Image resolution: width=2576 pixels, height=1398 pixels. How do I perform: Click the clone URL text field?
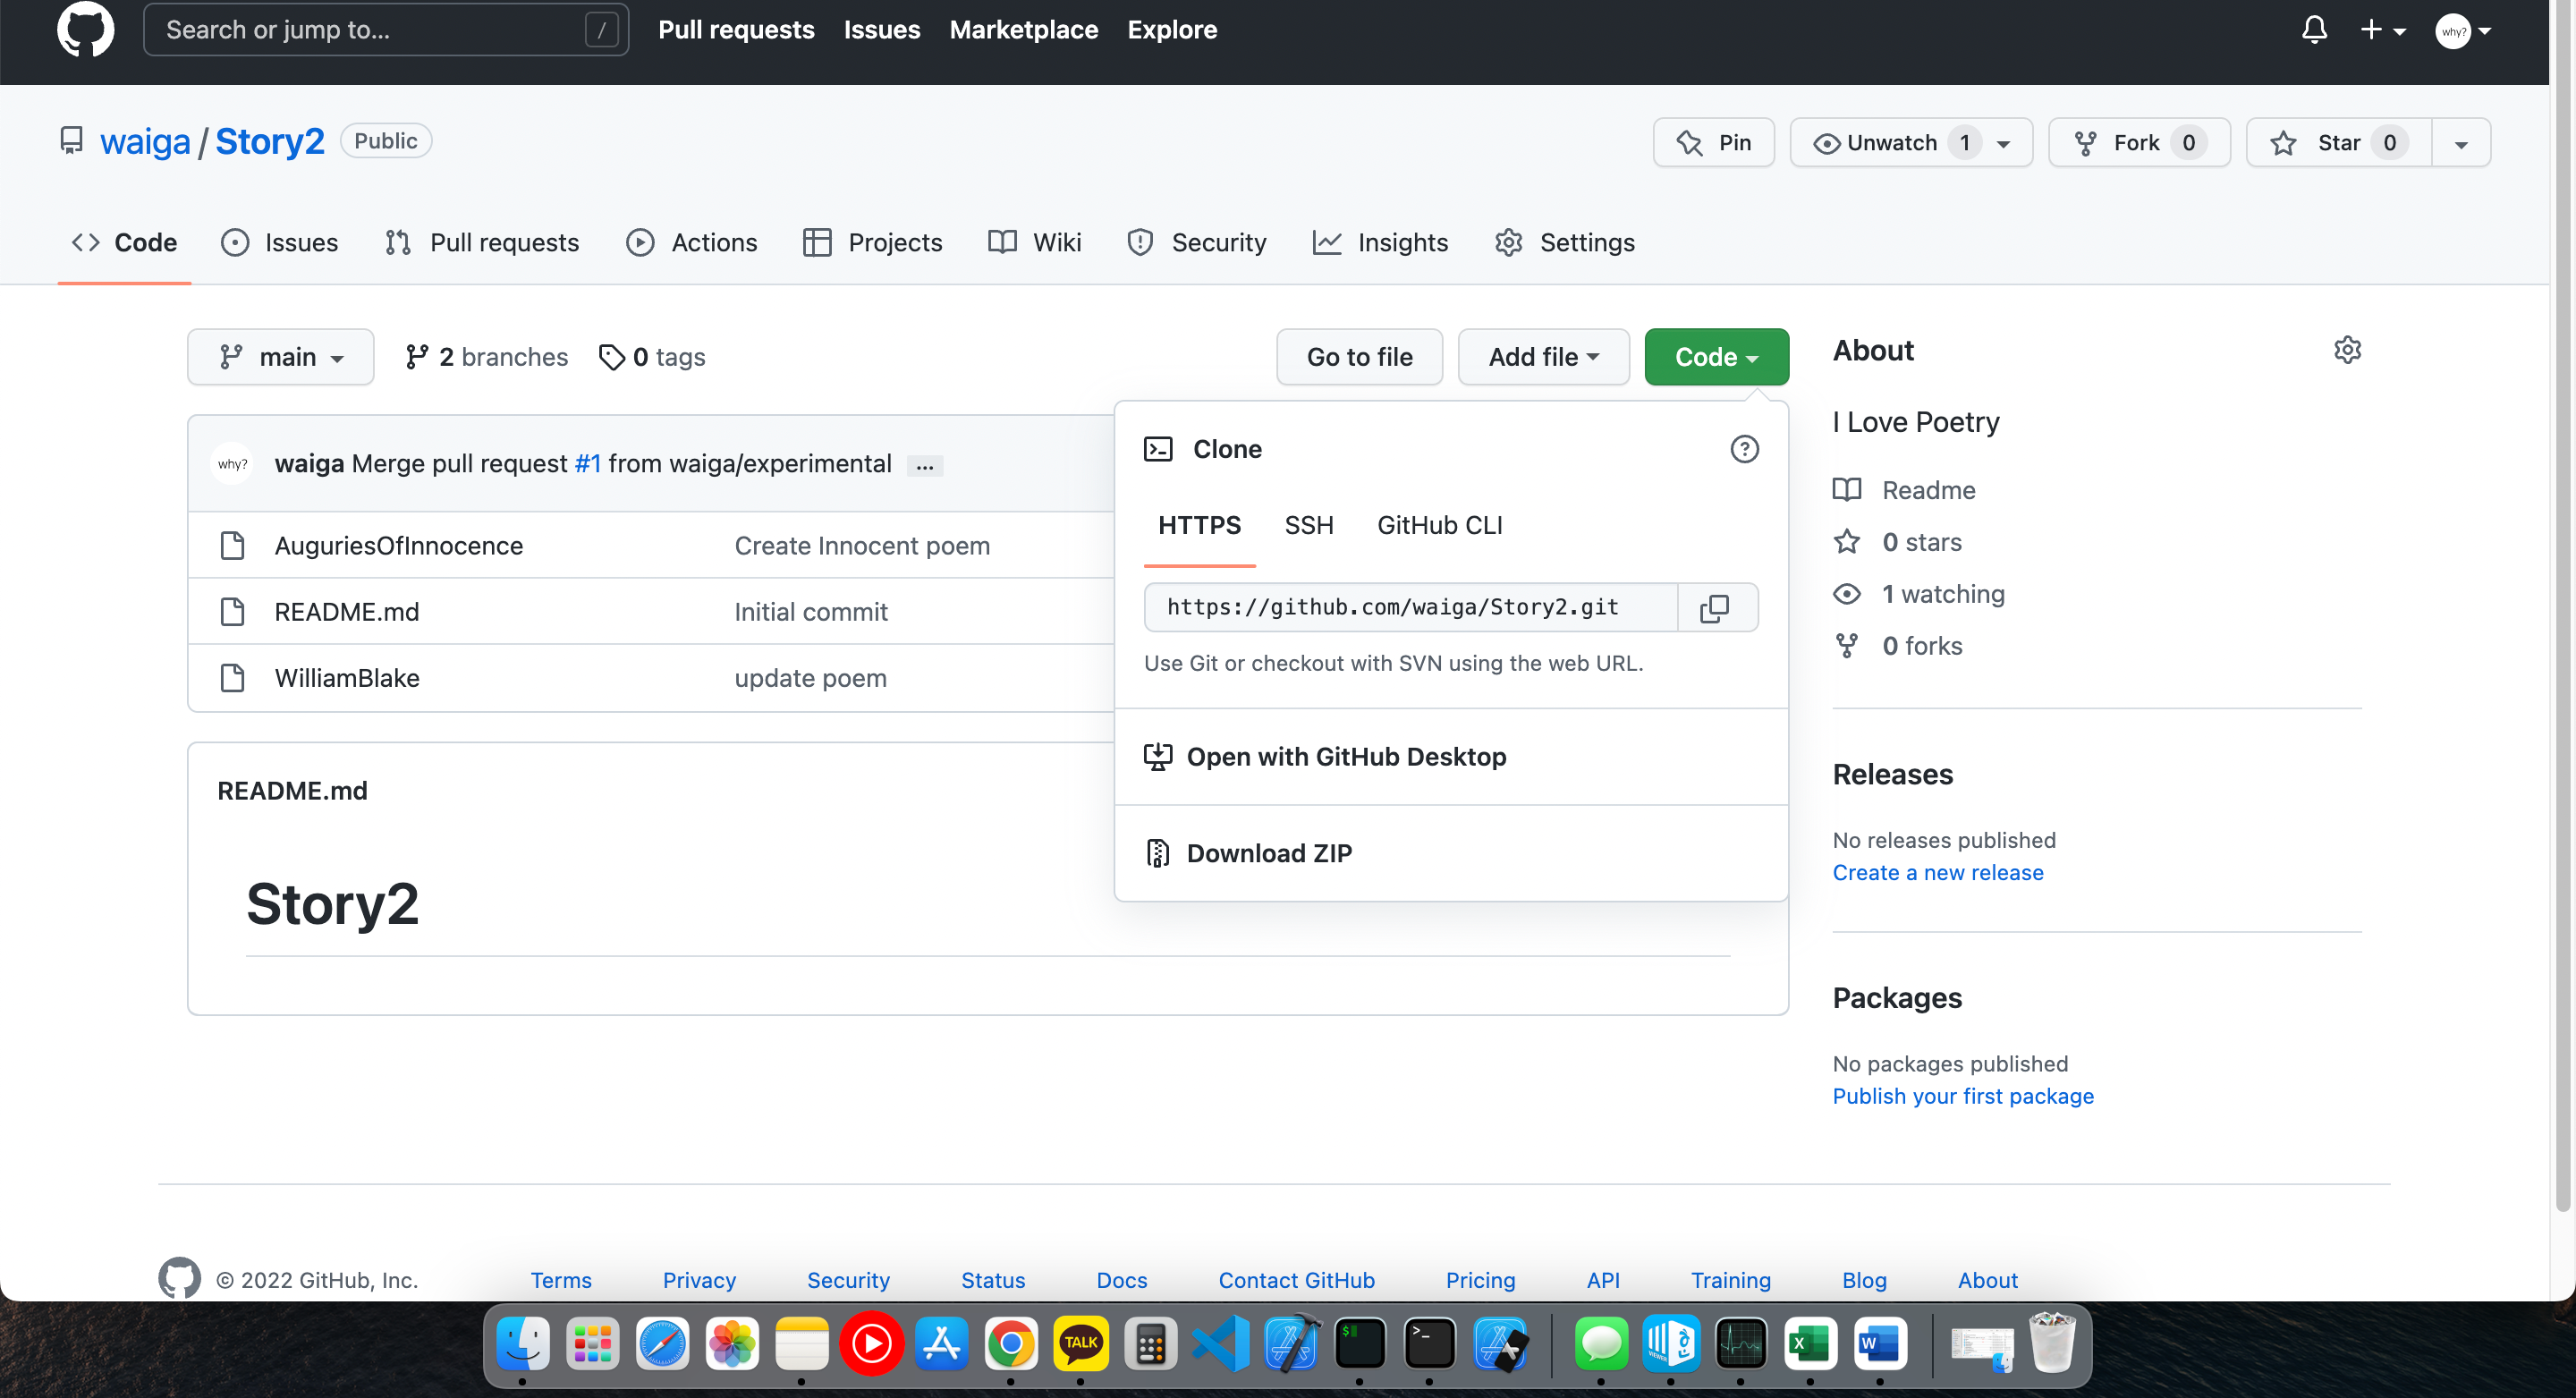pyautogui.click(x=1411, y=608)
